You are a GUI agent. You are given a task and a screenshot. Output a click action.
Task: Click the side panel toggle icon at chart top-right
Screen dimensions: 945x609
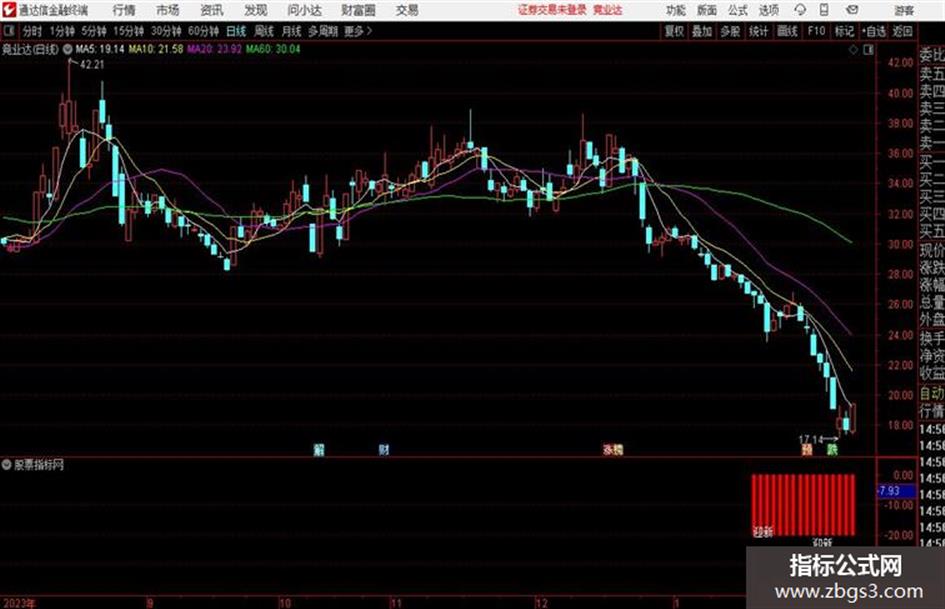(x=868, y=50)
